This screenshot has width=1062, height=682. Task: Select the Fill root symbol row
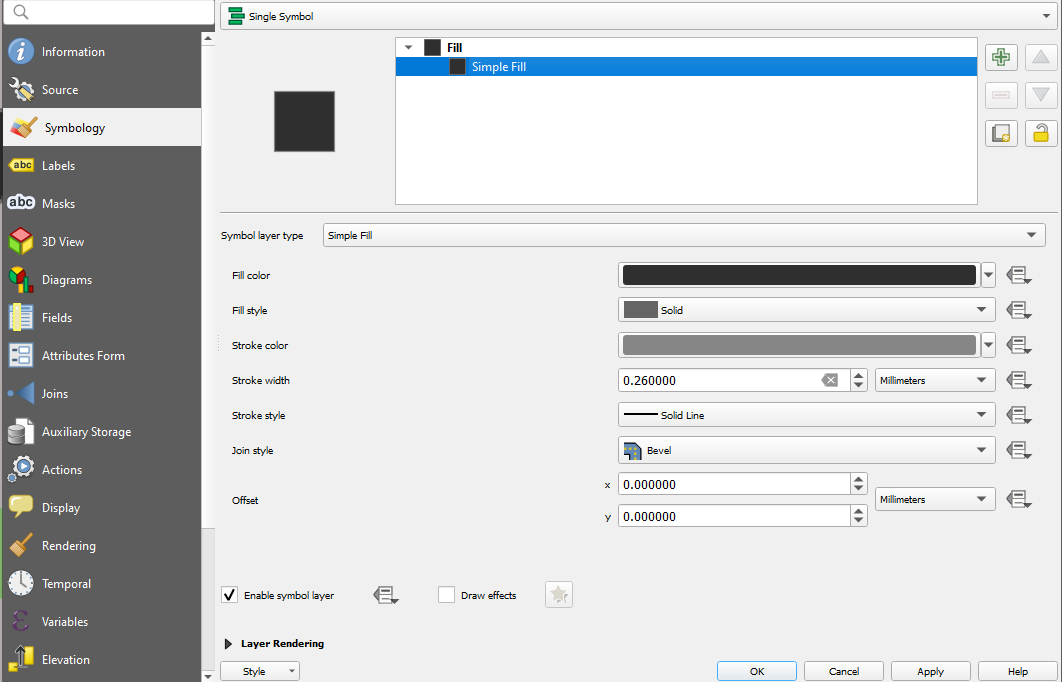[x=686, y=47]
